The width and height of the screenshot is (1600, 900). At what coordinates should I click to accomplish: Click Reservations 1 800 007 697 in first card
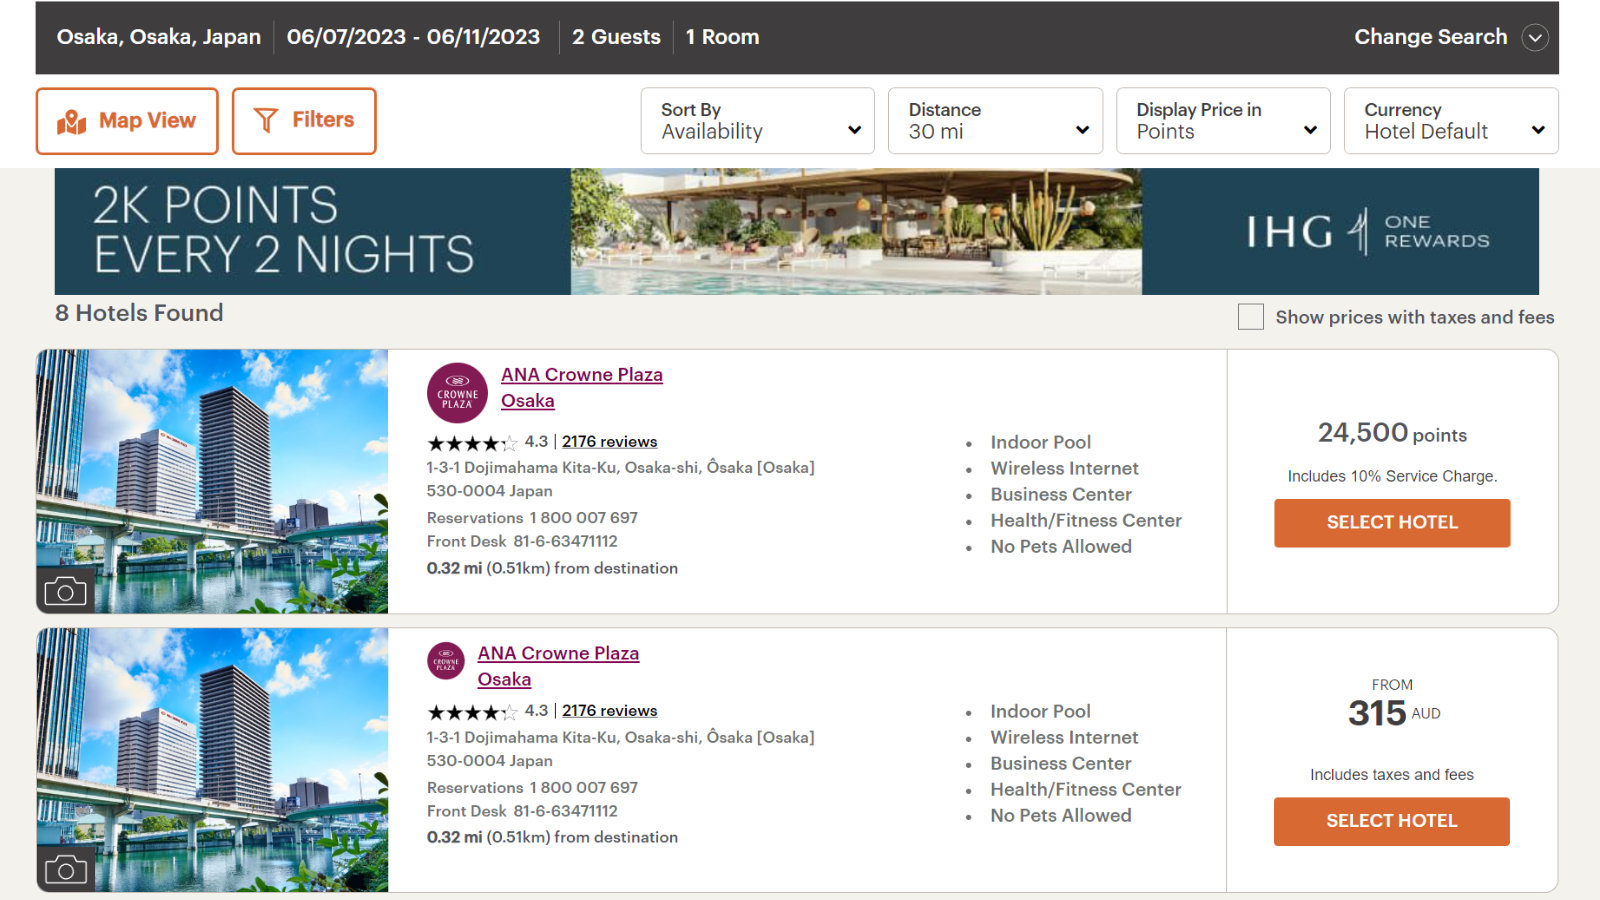point(532,518)
